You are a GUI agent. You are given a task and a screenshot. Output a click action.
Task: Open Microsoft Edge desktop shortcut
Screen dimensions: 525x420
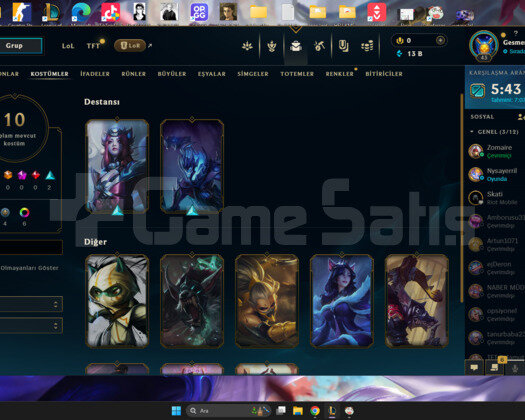coord(81,12)
